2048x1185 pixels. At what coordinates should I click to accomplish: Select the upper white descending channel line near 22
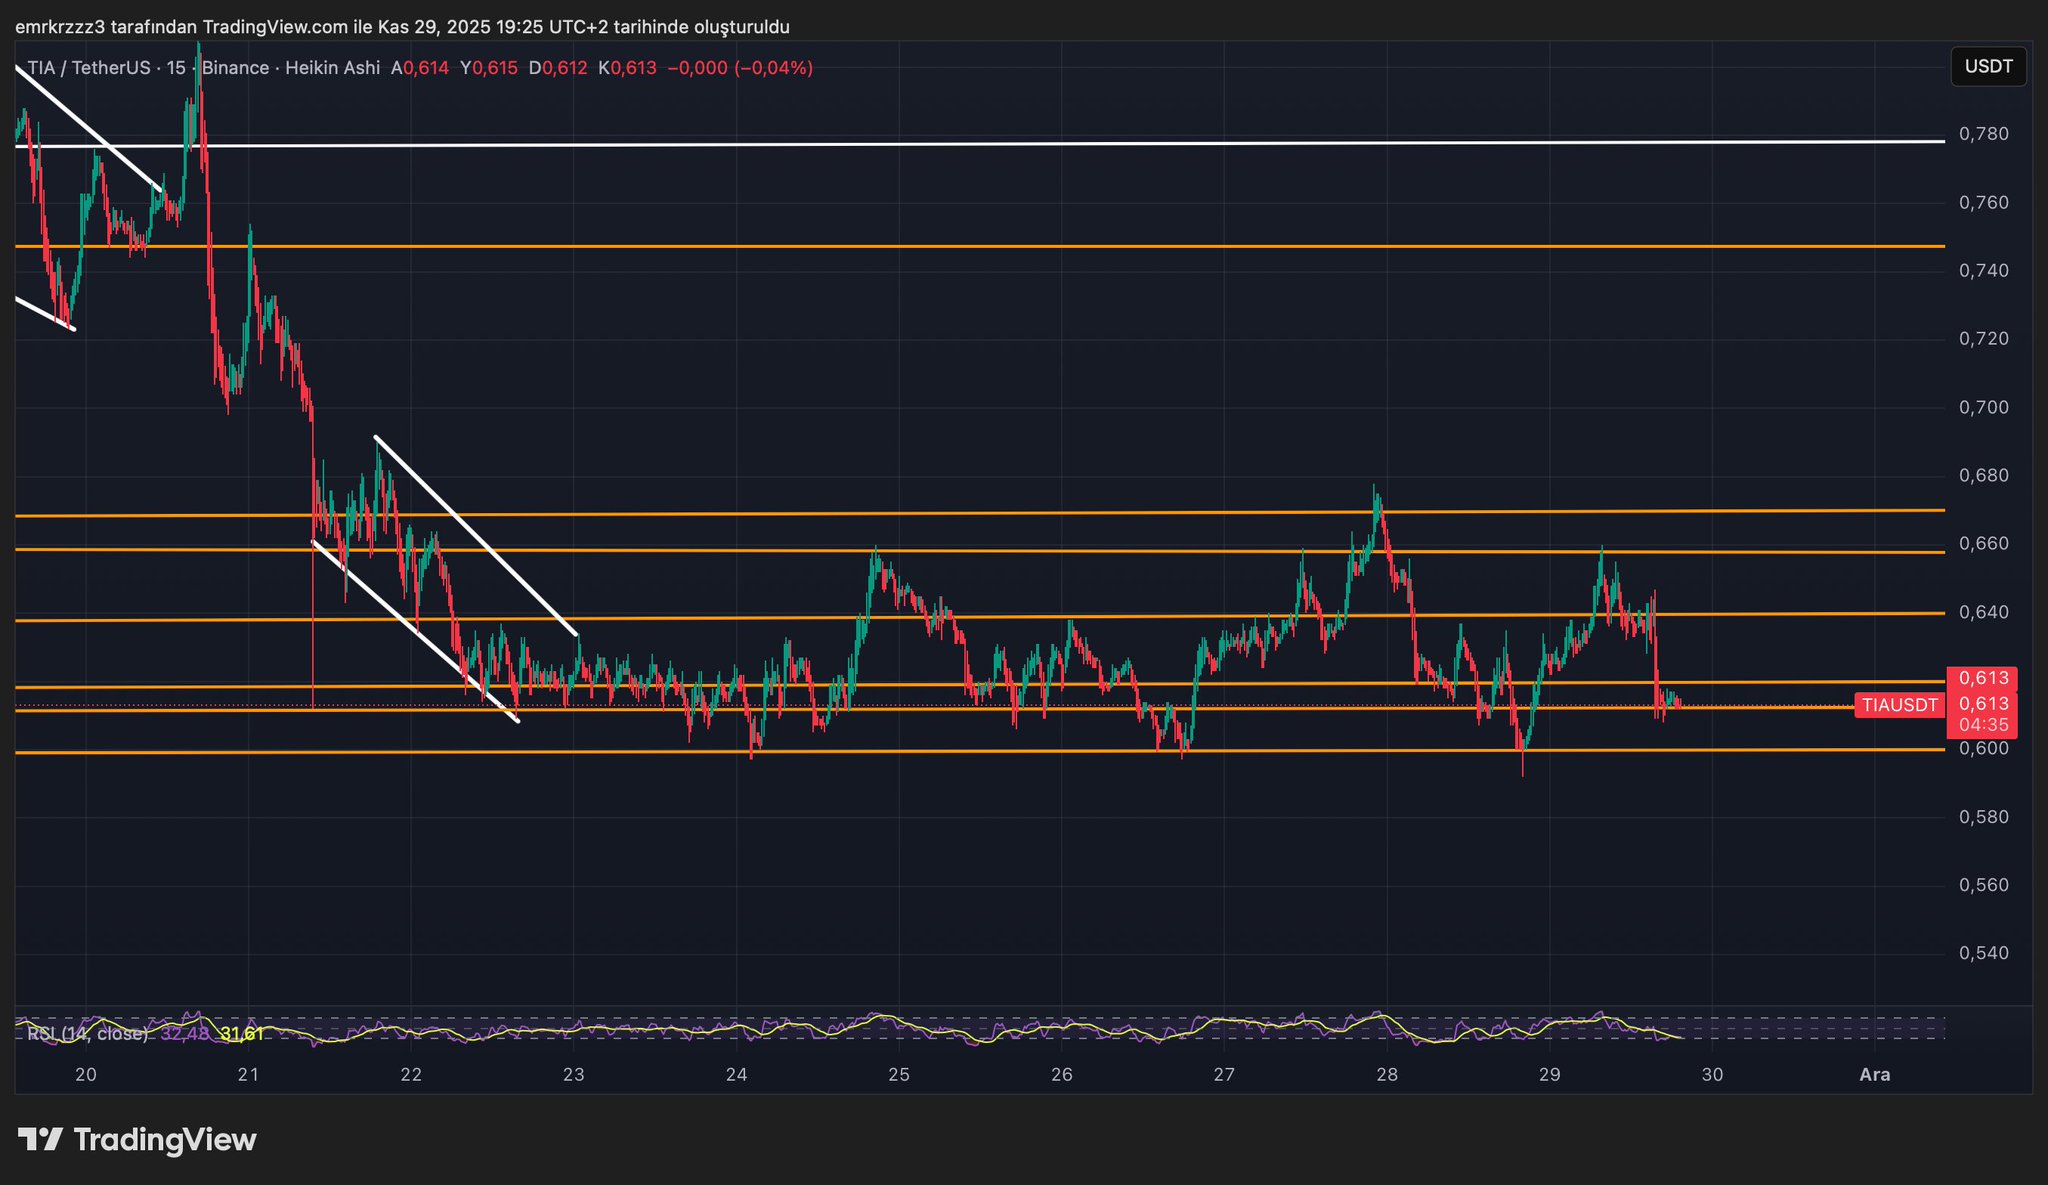tap(477, 536)
